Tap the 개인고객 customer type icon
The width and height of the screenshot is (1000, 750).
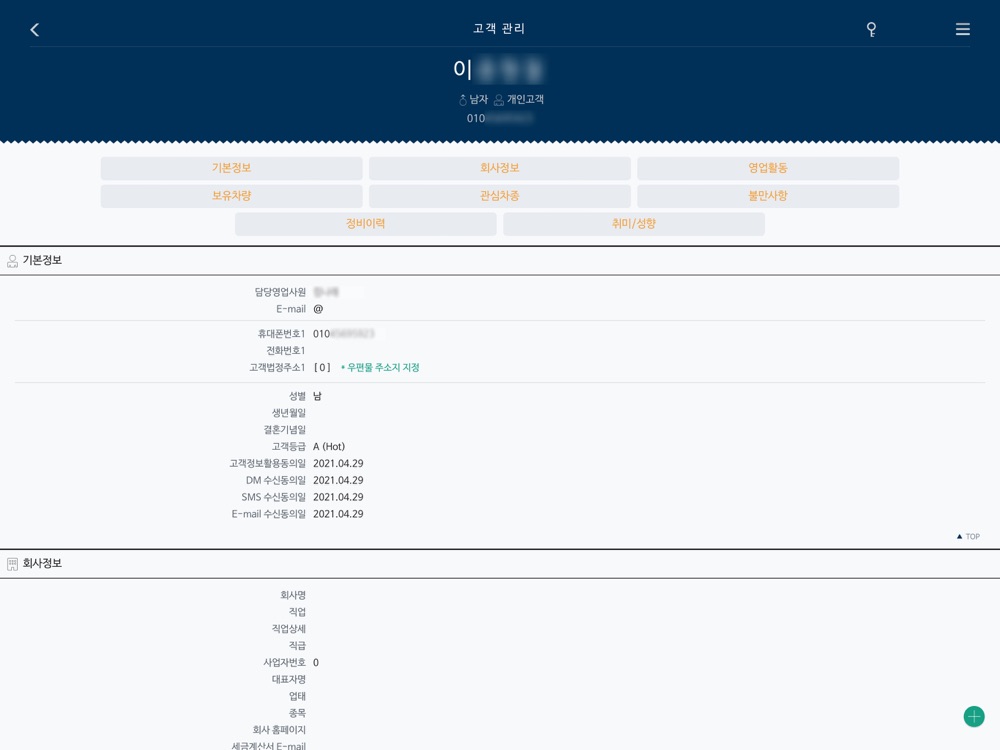(498, 100)
